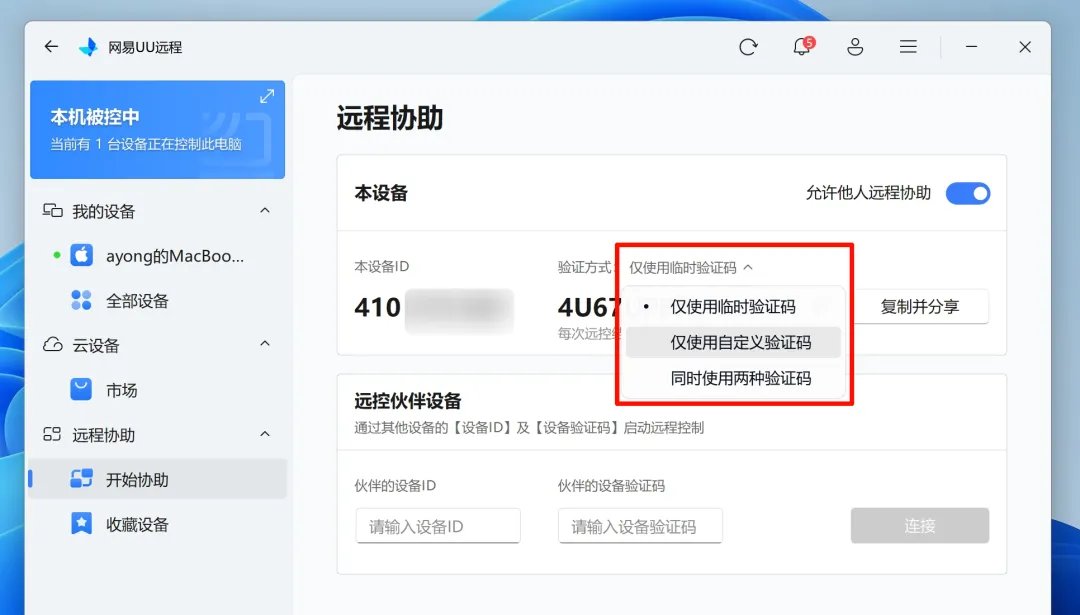
Task: Click the 远程协助 section icon
Action: [52, 434]
